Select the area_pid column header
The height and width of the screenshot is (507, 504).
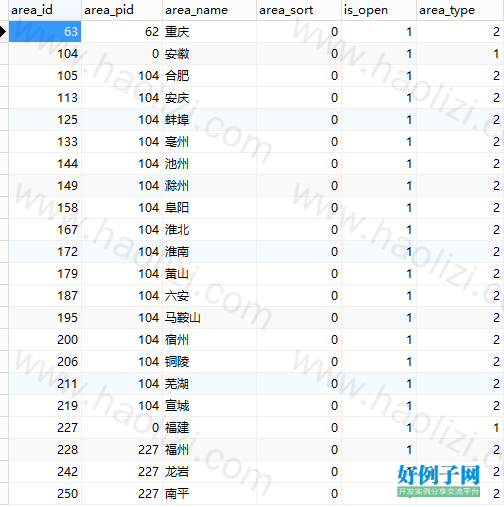122,10
